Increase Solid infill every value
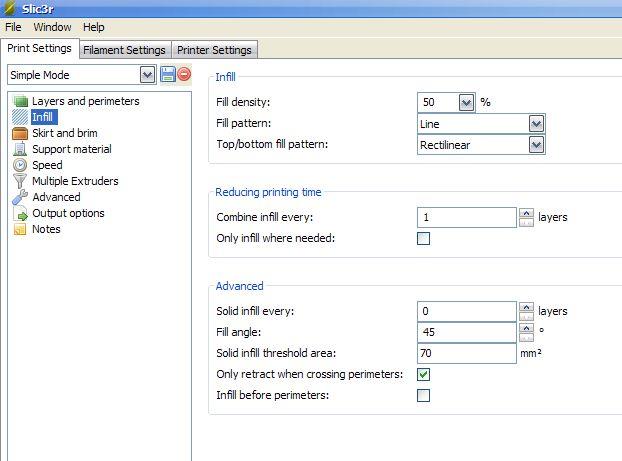 pyautogui.click(x=526, y=307)
